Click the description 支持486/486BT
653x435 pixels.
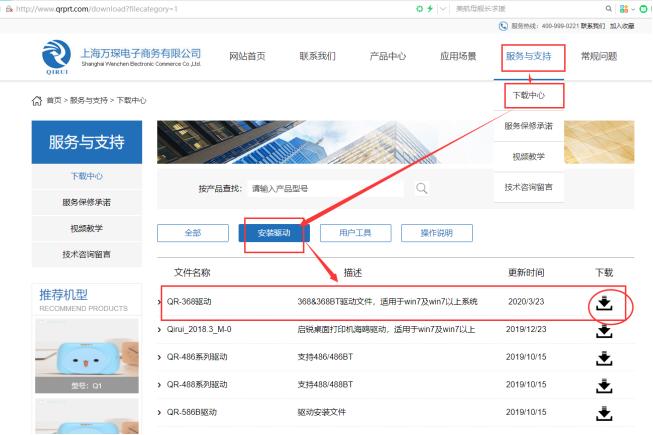(325, 357)
